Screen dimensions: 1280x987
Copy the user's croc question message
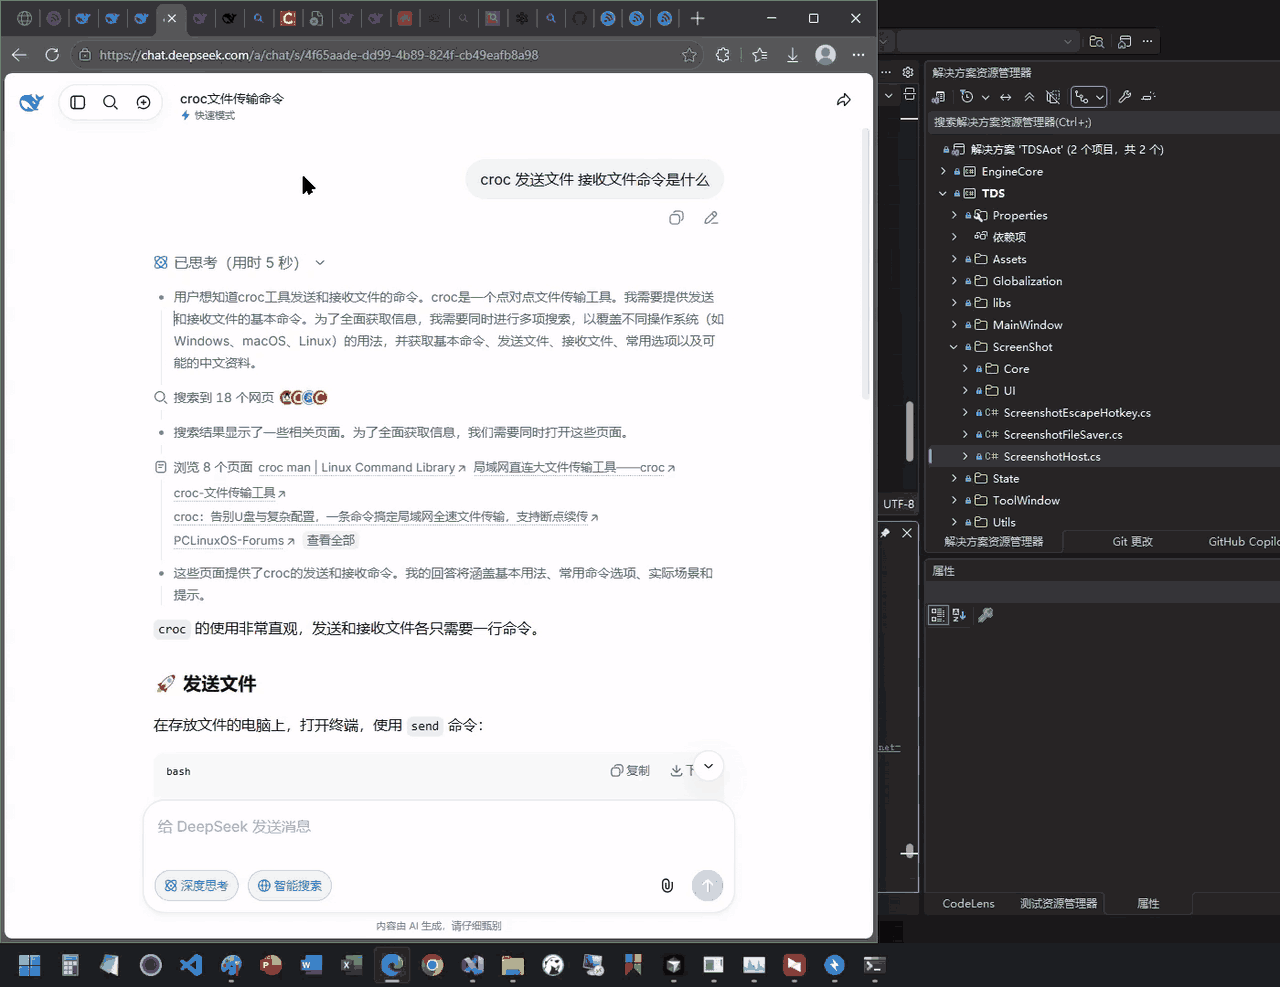(677, 218)
